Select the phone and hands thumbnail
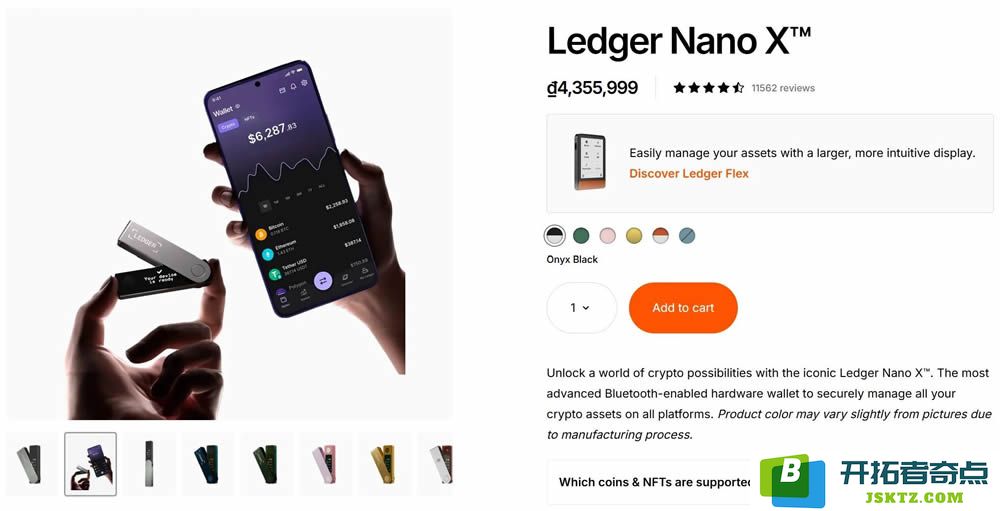The image size is (1000, 511). click(90, 464)
